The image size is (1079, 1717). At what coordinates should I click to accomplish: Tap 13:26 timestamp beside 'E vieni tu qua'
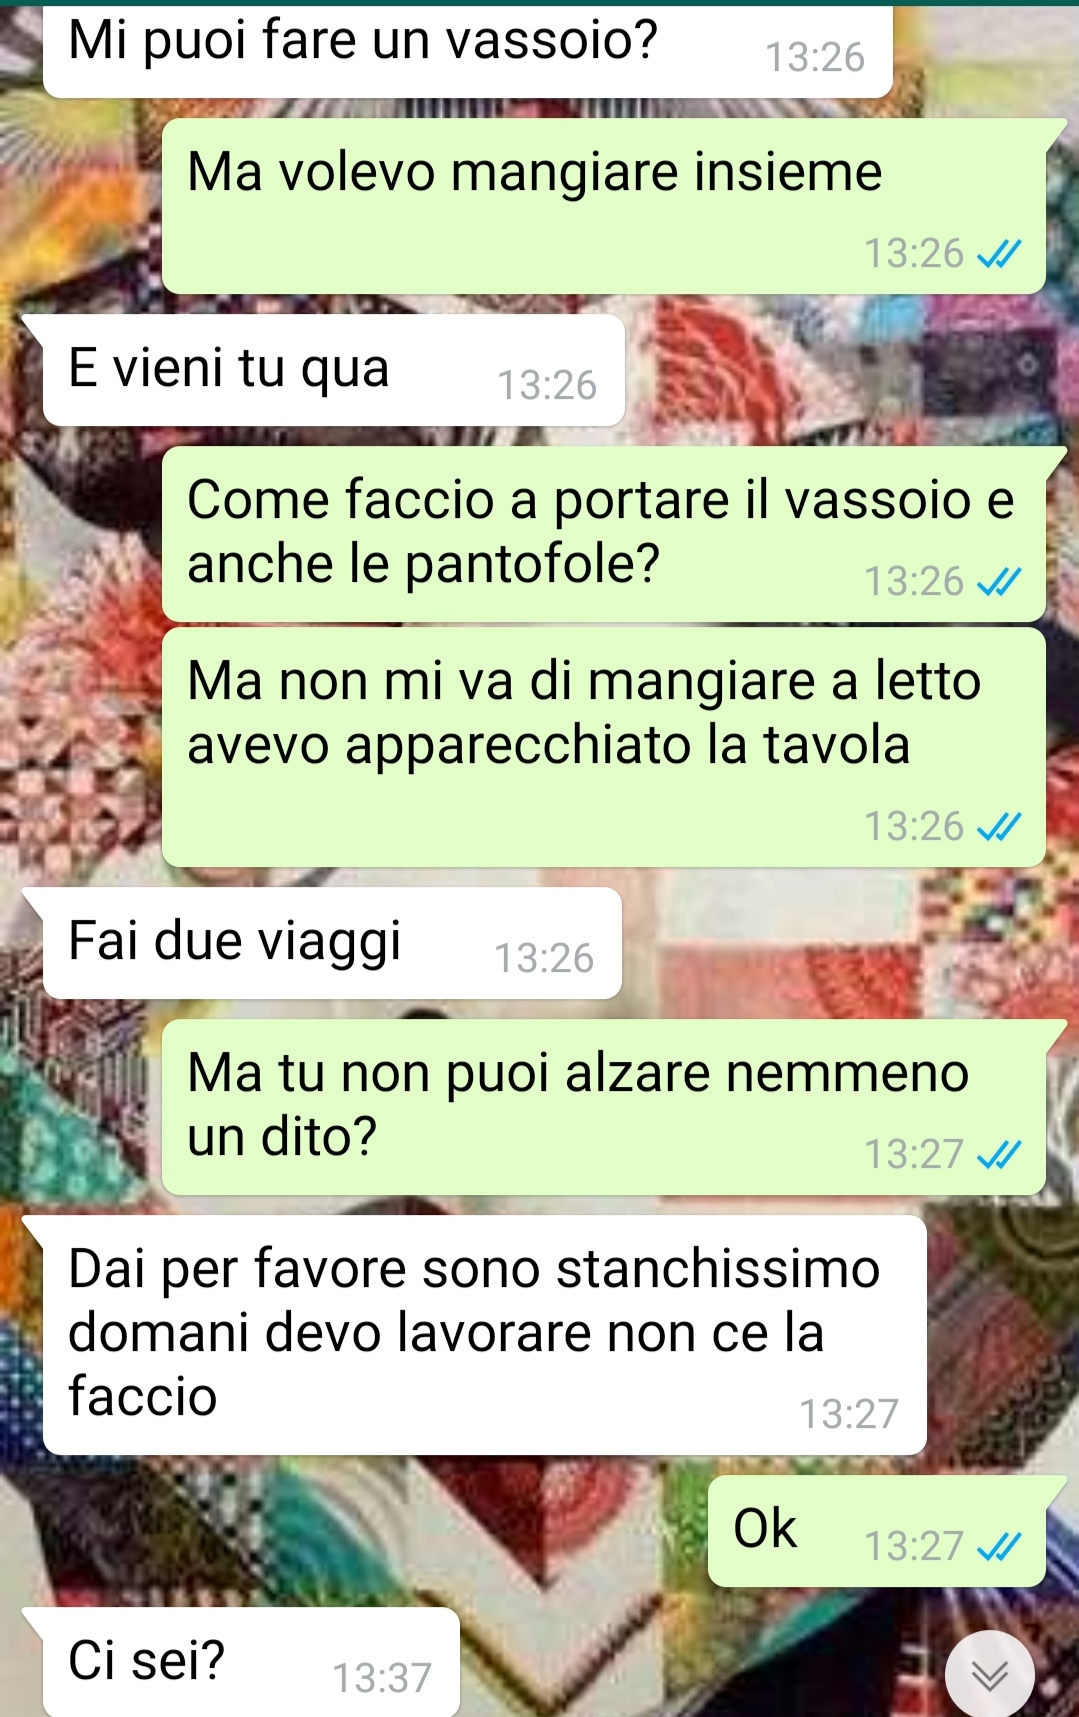pos(547,385)
